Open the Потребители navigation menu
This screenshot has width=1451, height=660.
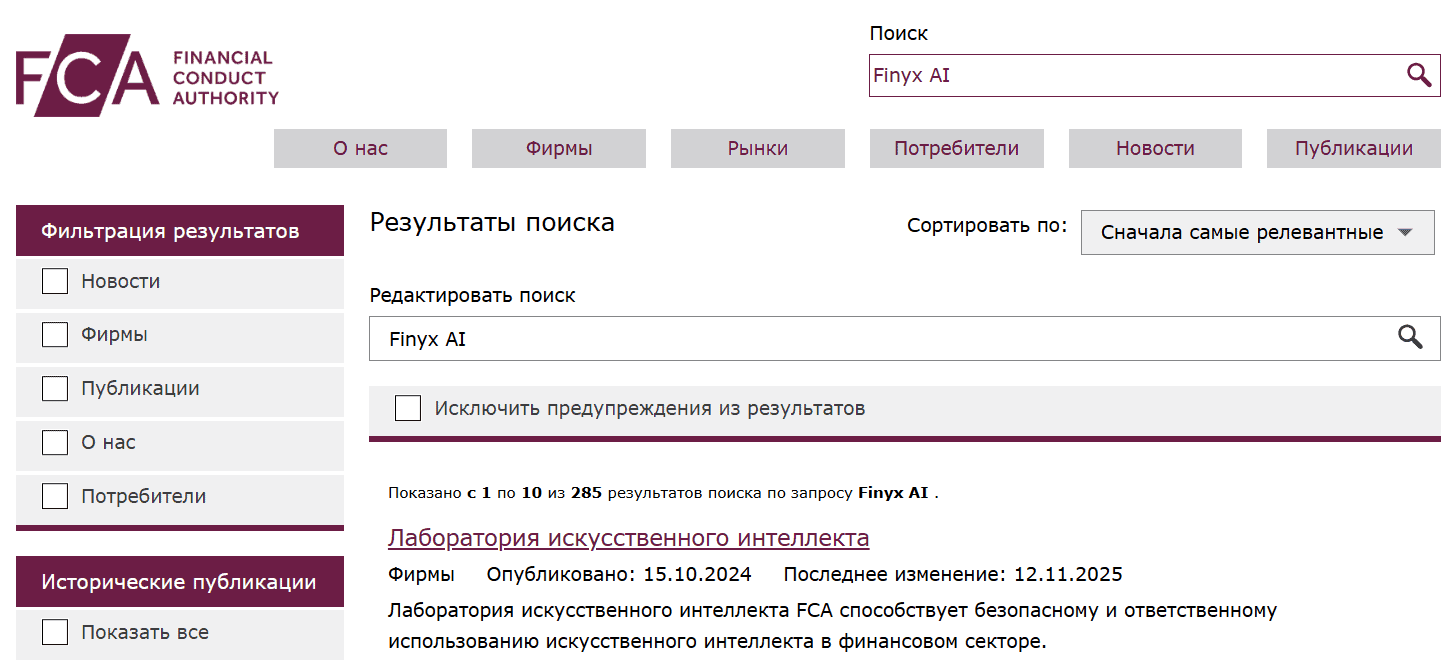click(956, 149)
